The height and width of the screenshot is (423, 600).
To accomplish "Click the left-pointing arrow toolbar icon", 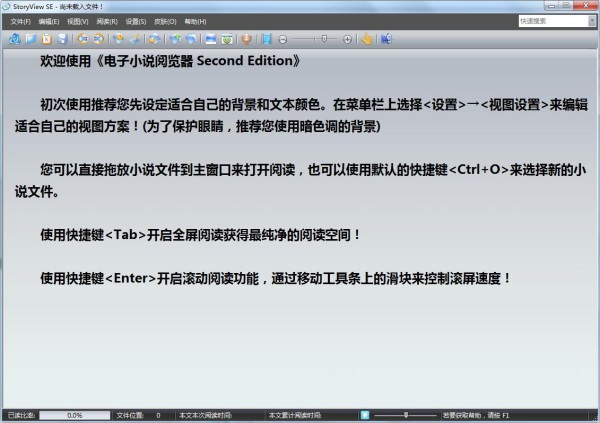I will (x=82, y=39).
